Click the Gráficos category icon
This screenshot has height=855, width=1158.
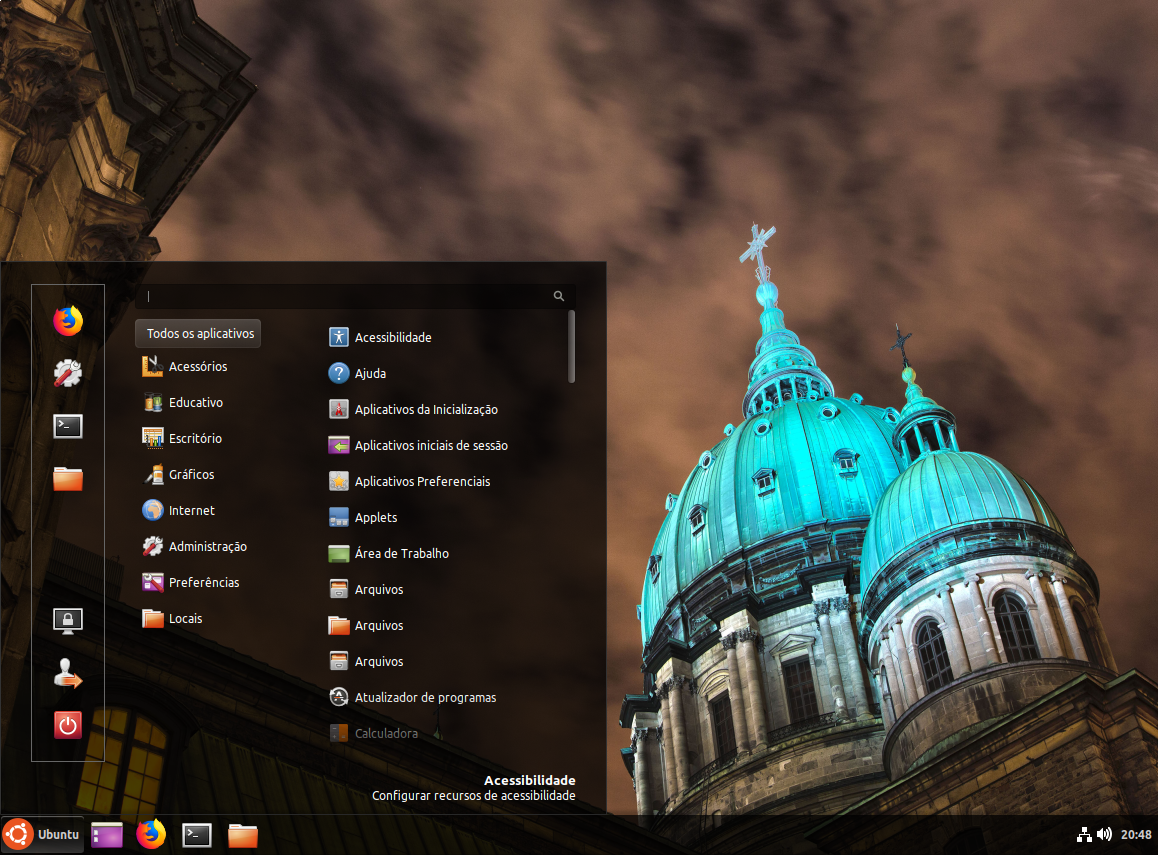pos(152,474)
